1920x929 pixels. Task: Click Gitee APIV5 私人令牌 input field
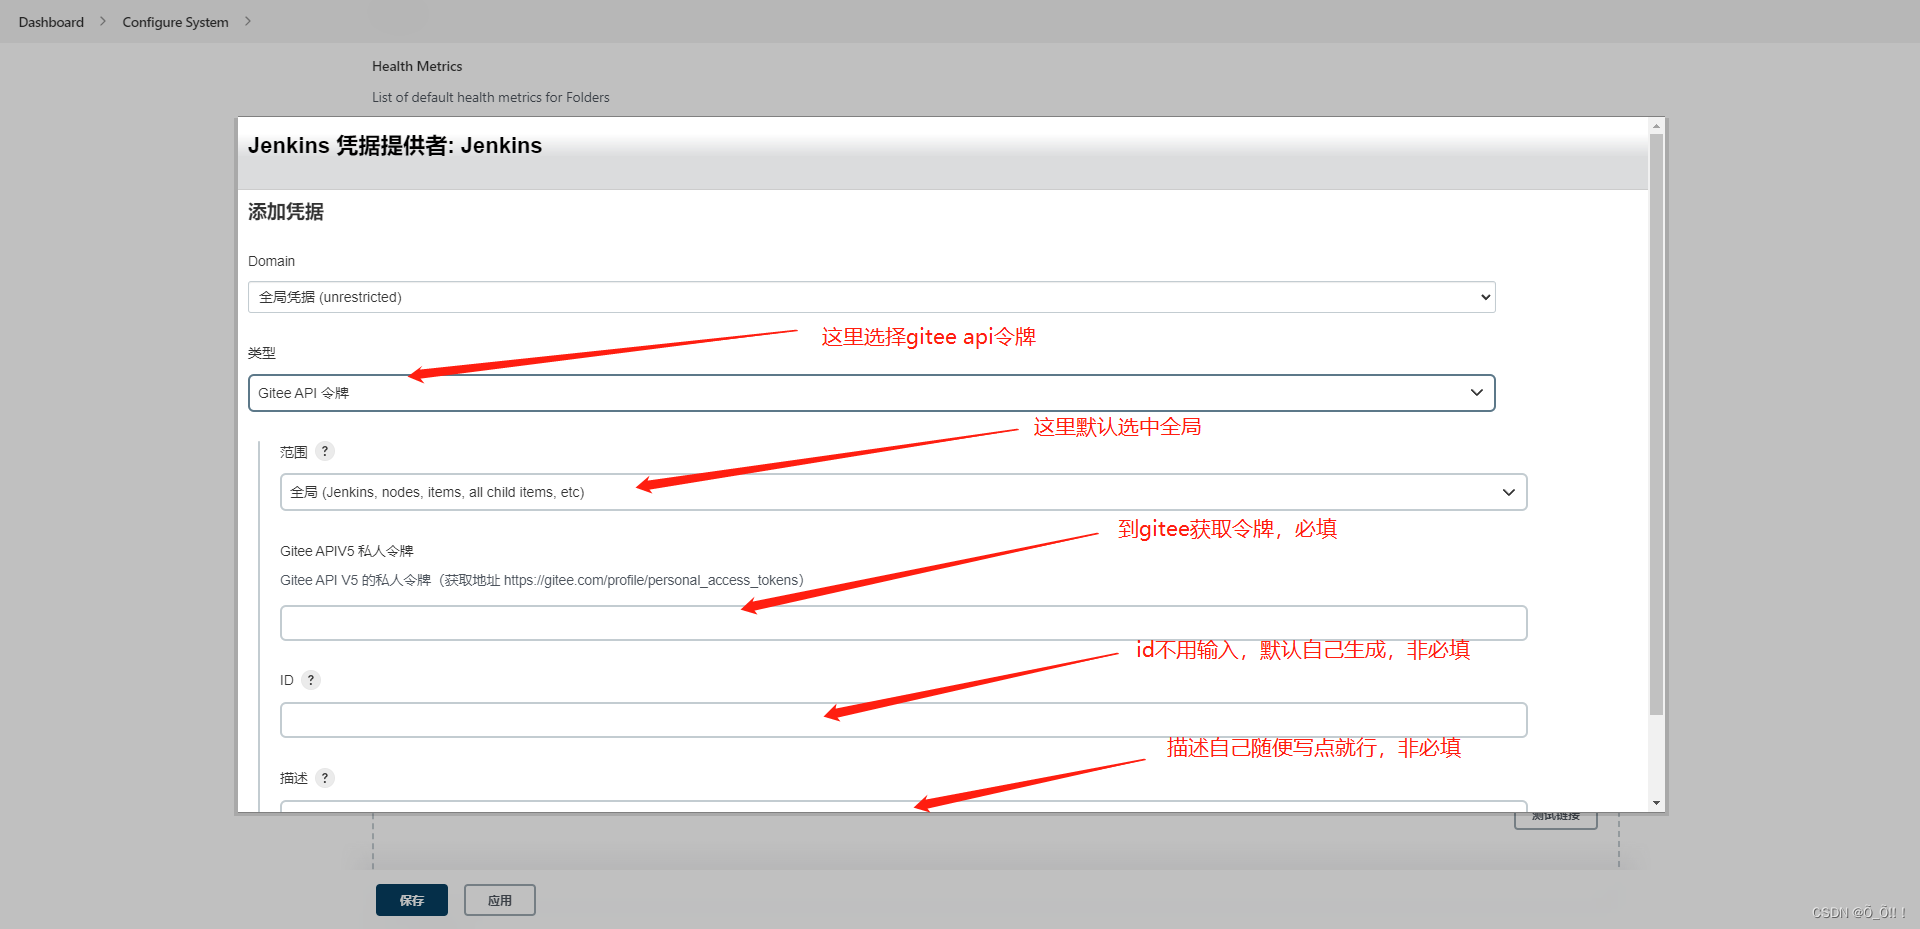pos(903,623)
